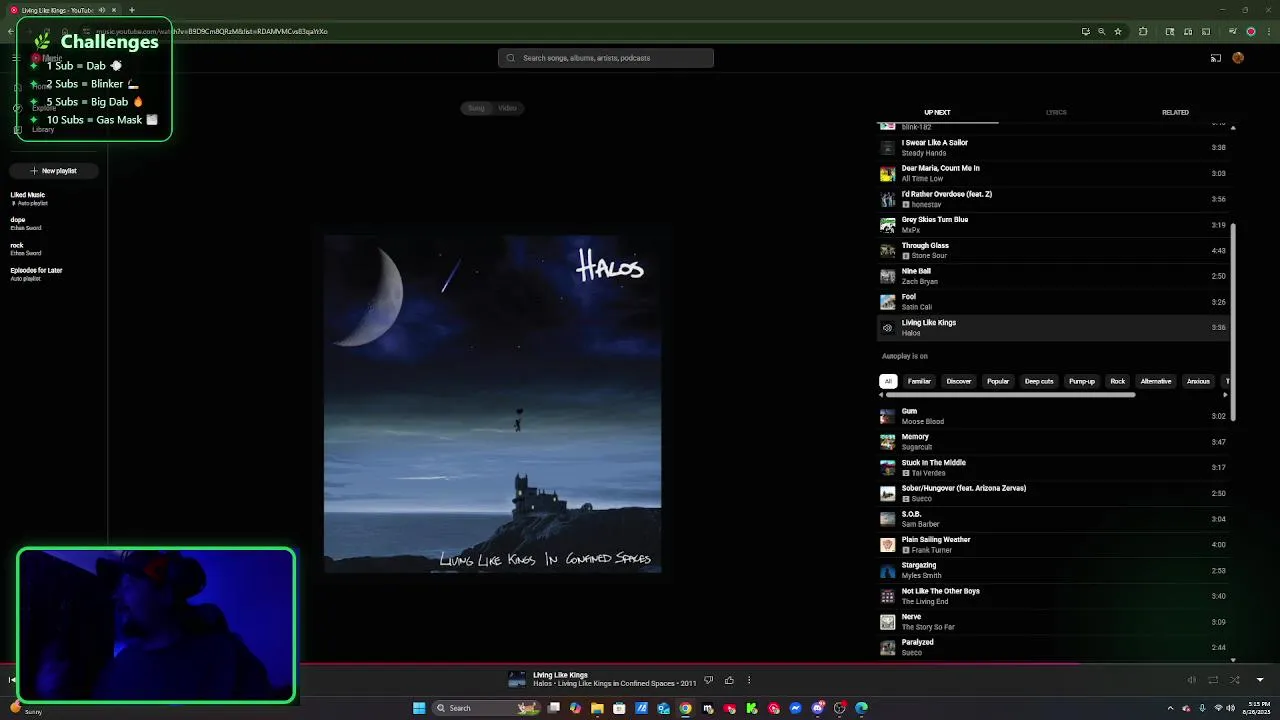This screenshot has height=720, width=1280.
Task: Toggle shuffle in the player bar
Action: [1235, 680]
